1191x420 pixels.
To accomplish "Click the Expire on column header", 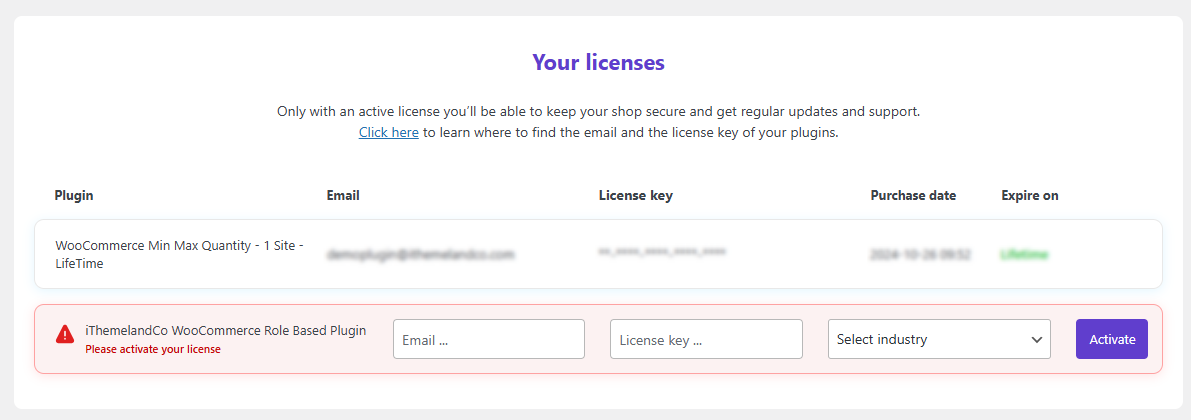I will pyautogui.click(x=1029, y=195).
